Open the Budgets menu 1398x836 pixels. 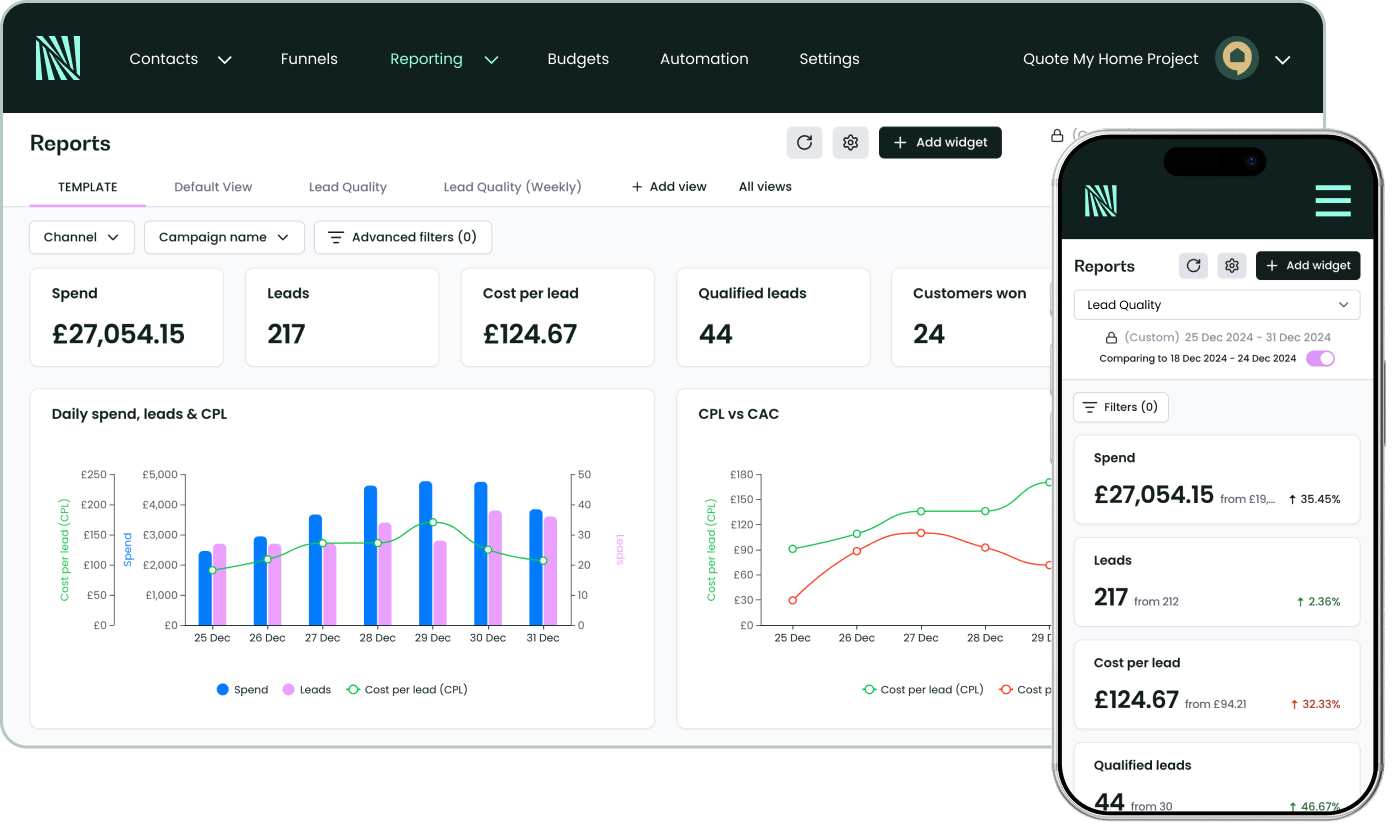(578, 59)
